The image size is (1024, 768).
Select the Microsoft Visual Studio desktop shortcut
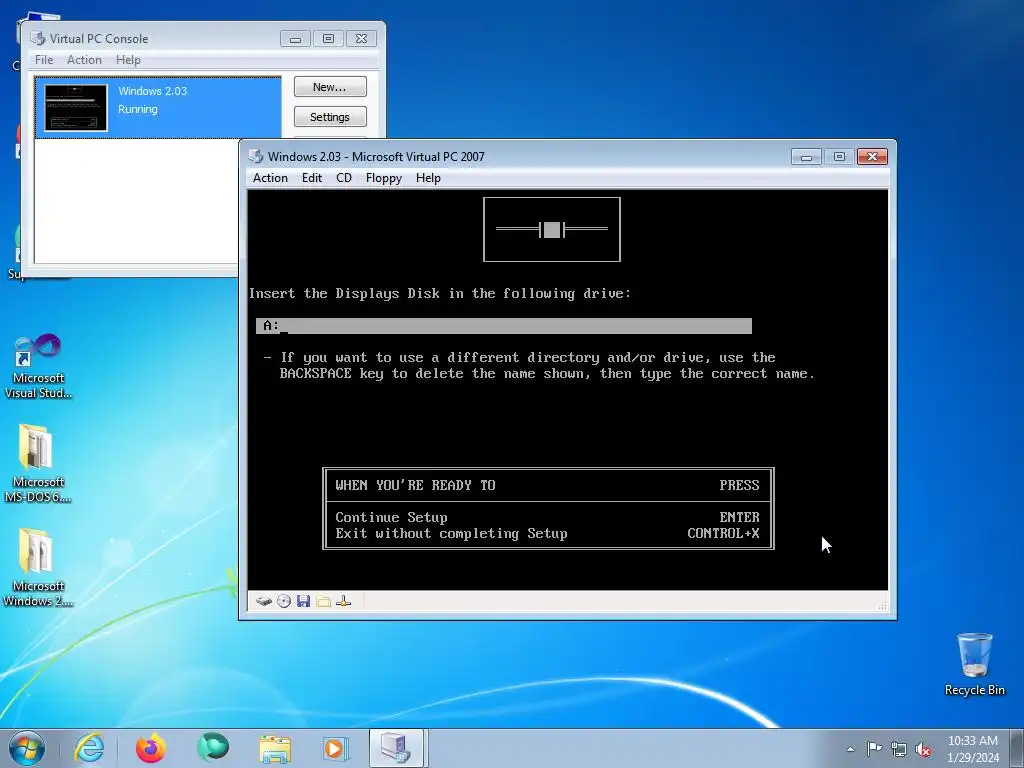[38, 366]
